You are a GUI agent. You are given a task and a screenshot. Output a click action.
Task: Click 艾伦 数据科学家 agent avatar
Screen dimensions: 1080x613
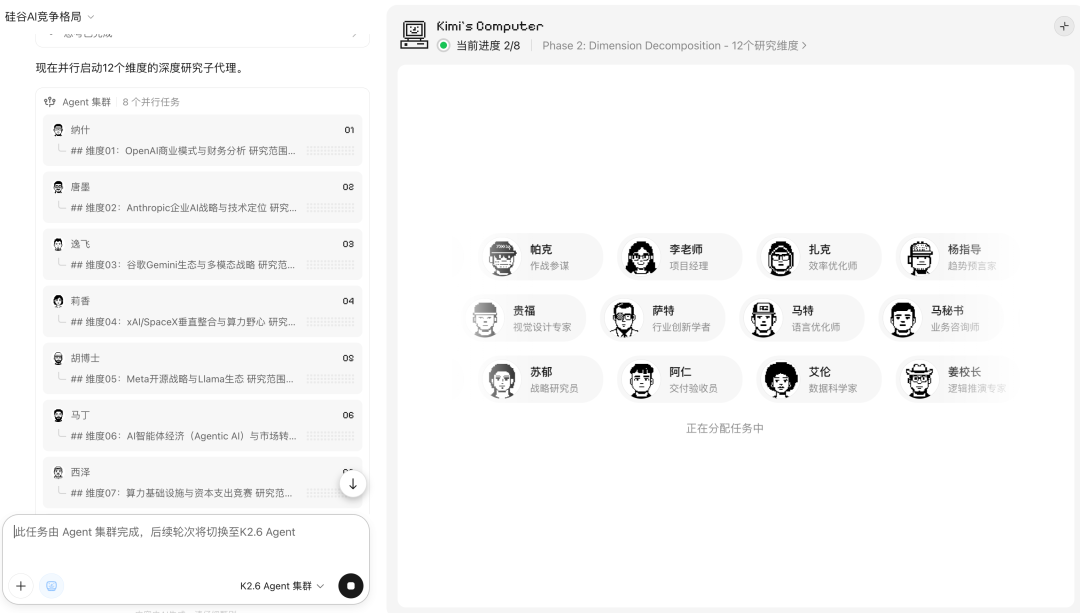coord(780,380)
